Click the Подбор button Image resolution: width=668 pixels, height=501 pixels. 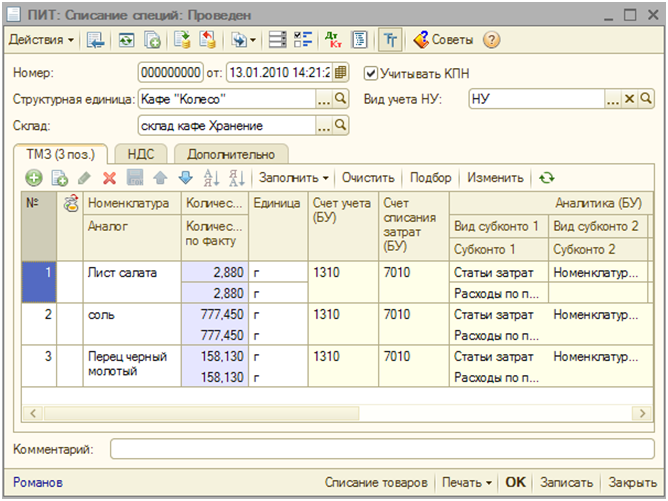pos(430,178)
